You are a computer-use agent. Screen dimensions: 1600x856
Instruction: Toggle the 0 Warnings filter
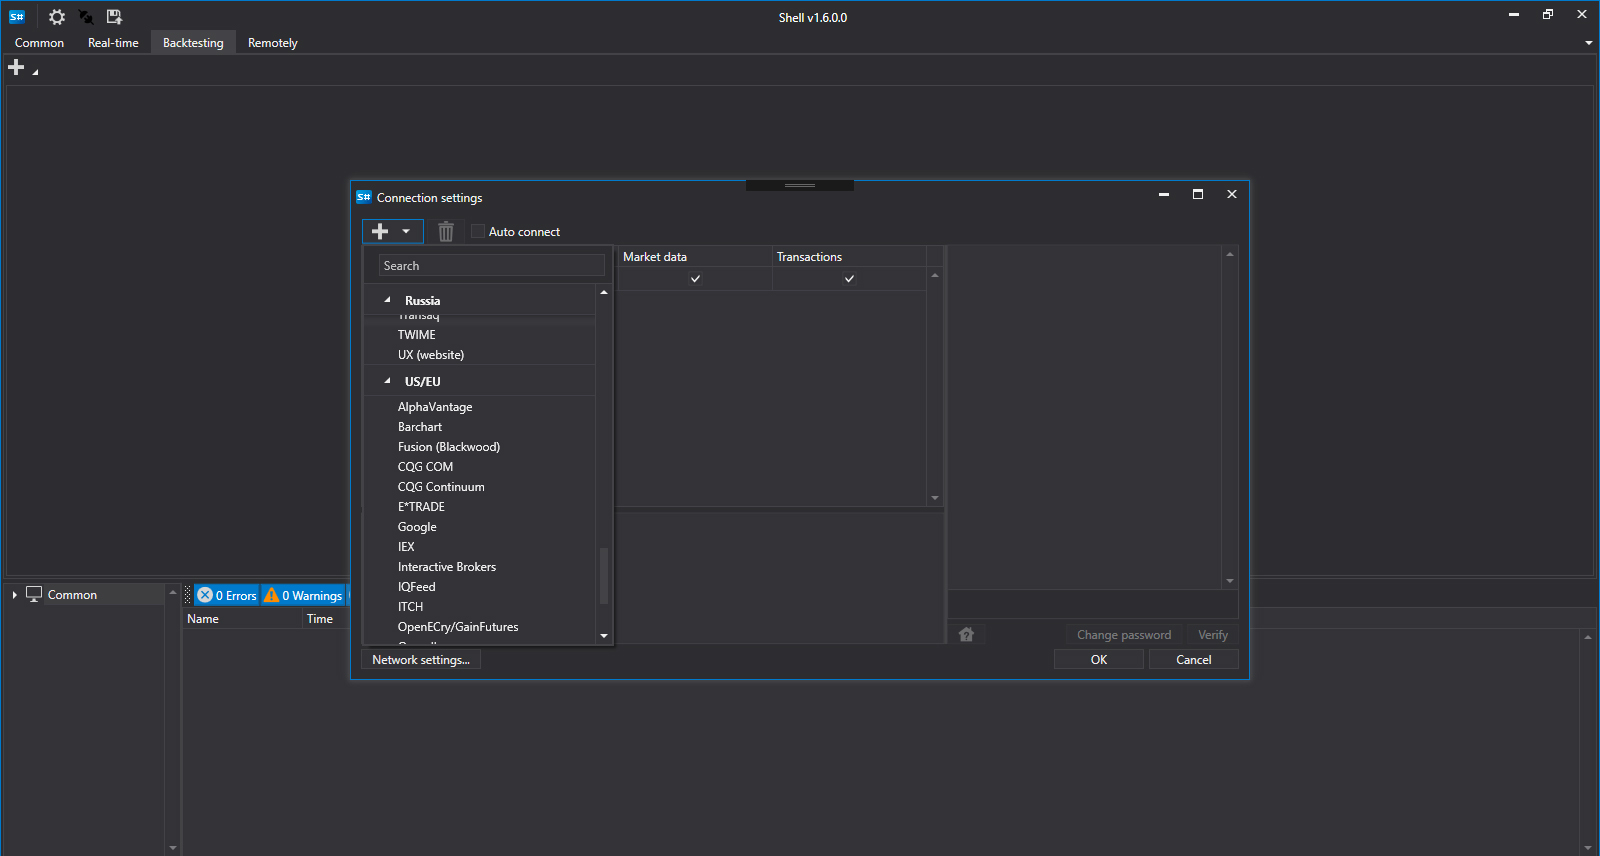click(303, 595)
